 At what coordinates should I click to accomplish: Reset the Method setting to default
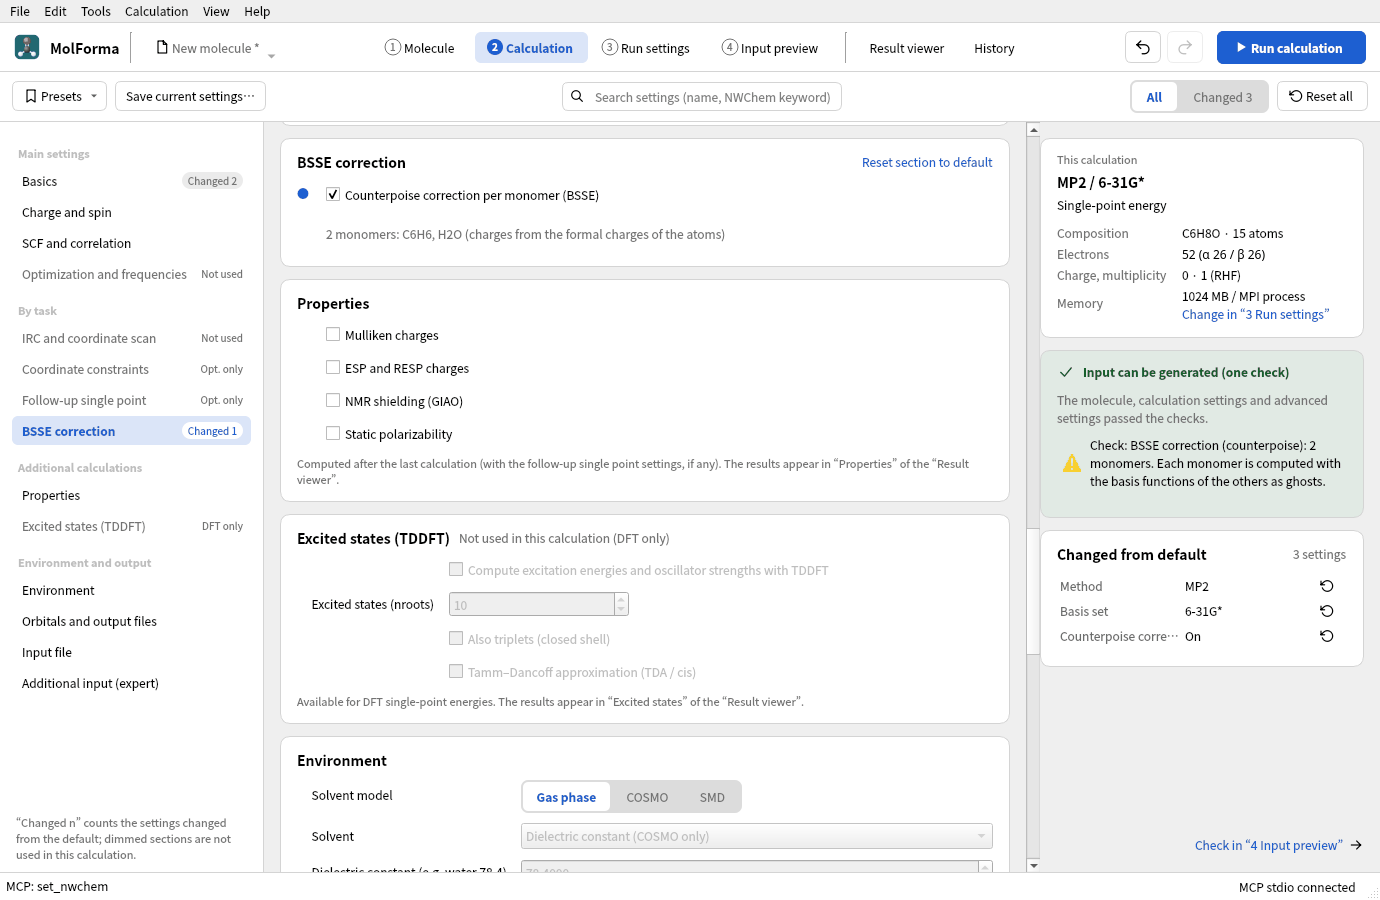click(1327, 586)
